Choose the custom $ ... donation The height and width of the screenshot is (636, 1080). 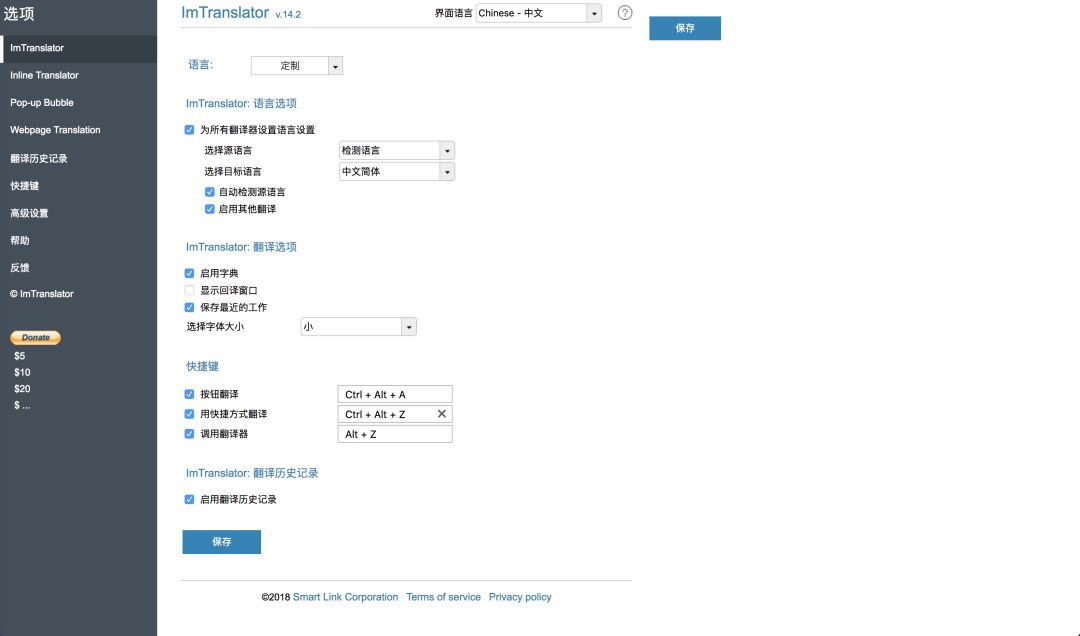coord(22,405)
